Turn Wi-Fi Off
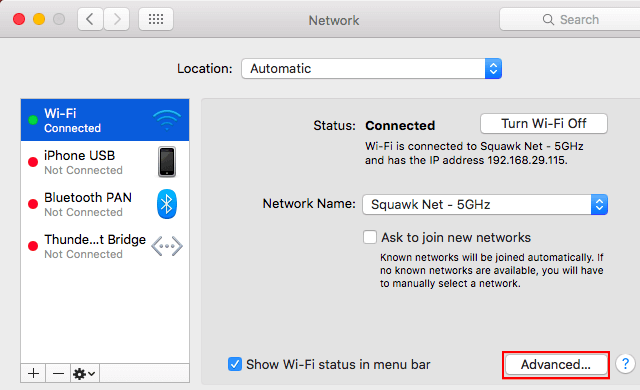The width and height of the screenshot is (640, 390). click(544, 124)
